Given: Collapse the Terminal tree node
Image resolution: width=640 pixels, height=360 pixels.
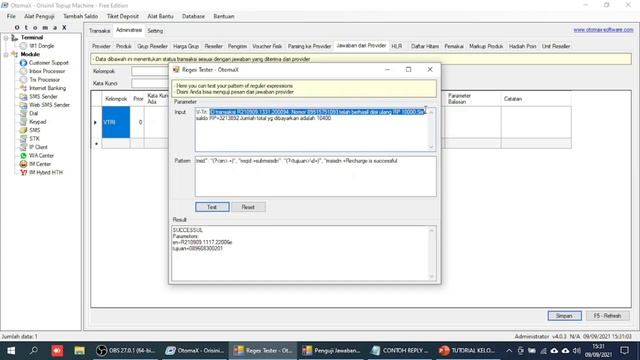Looking at the screenshot, I should pos(6,38).
